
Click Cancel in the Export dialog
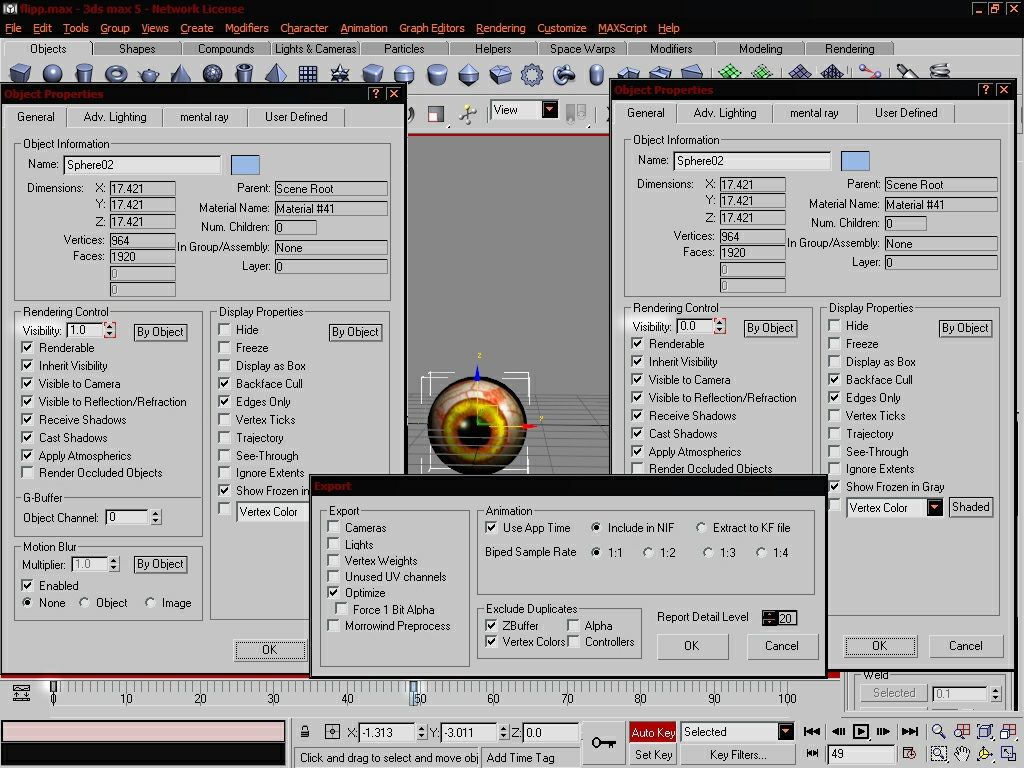click(782, 646)
